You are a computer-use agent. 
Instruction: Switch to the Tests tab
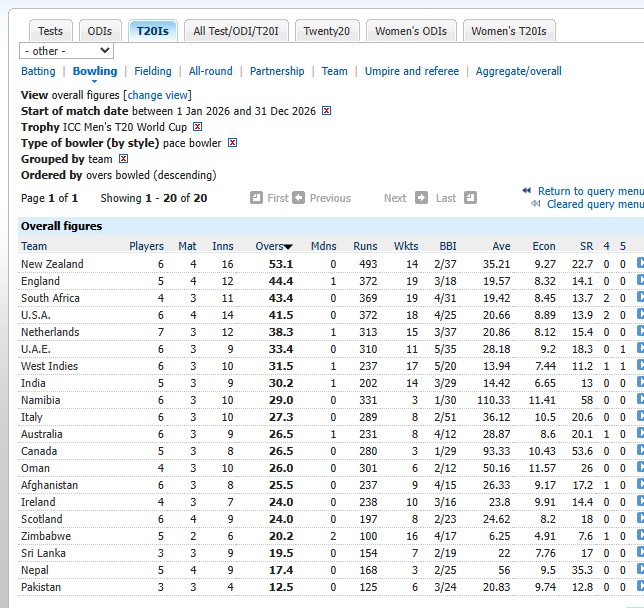pos(50,31)
